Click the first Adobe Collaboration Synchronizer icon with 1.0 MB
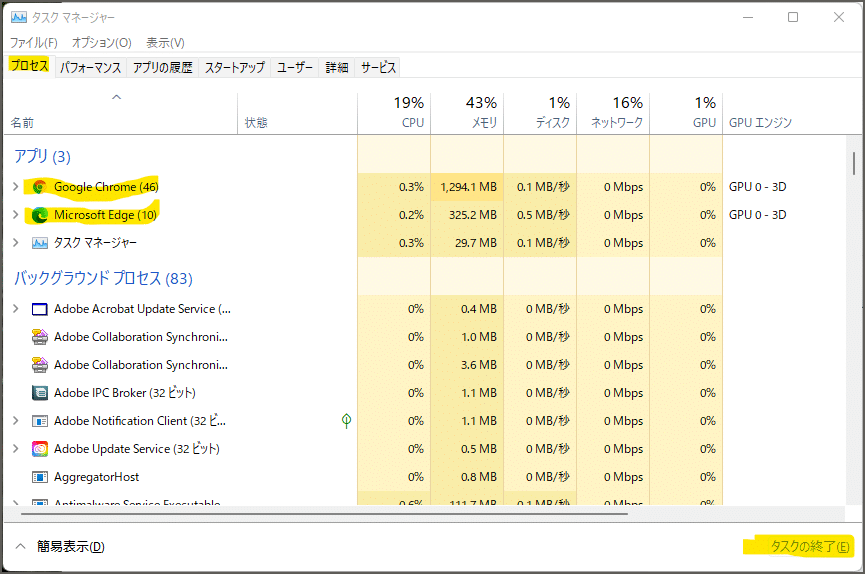865x574 pixels. point(40,337)
